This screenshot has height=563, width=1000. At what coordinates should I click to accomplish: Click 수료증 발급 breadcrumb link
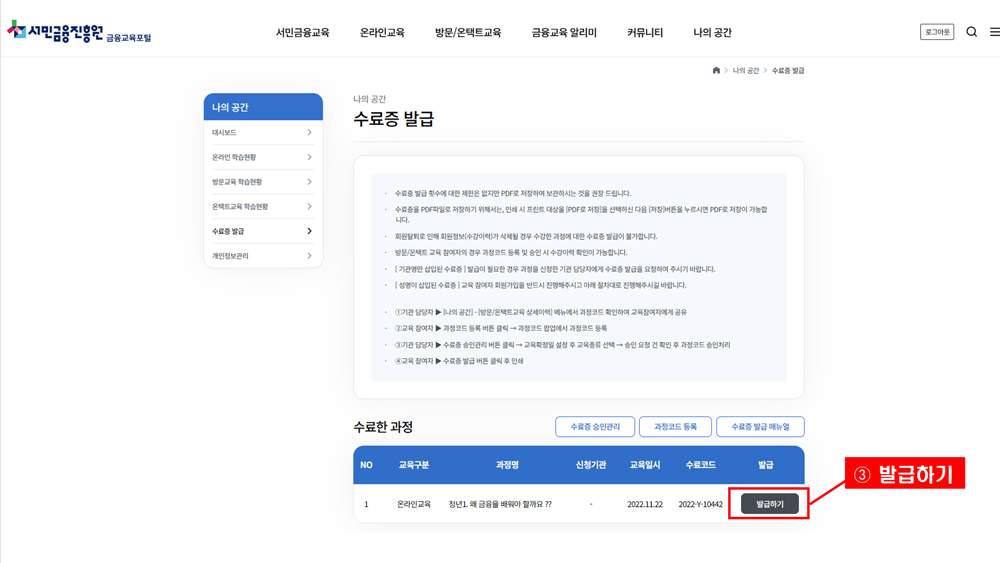pos(788,71)
